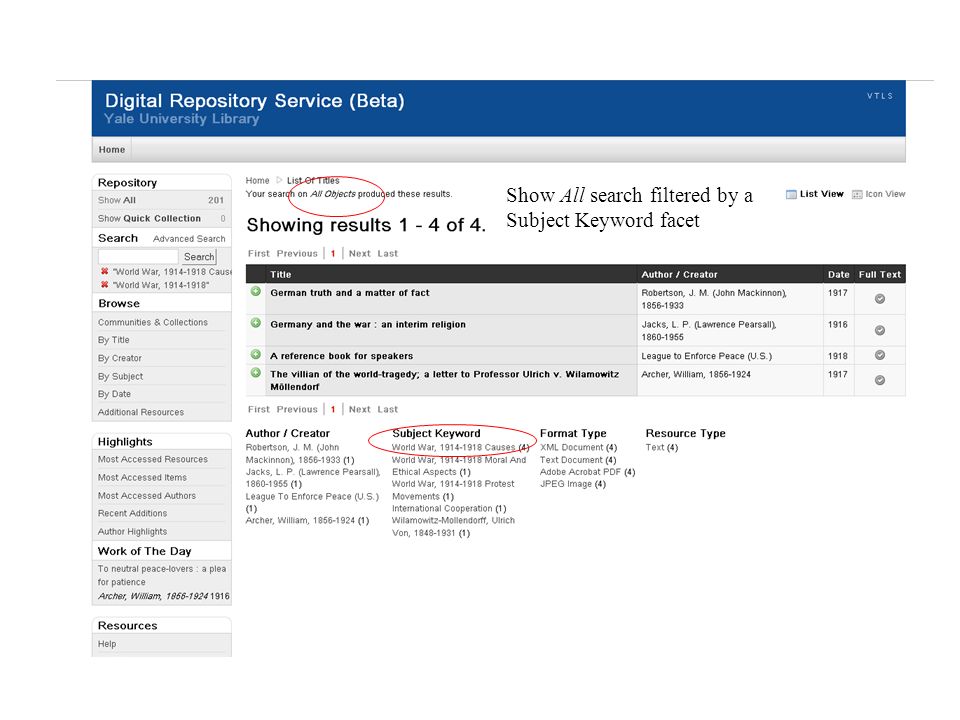Viewport: 960px width, 720px height.
Task: Remove "World War, 1914-1918" search filter
Action: coord(105,285)
